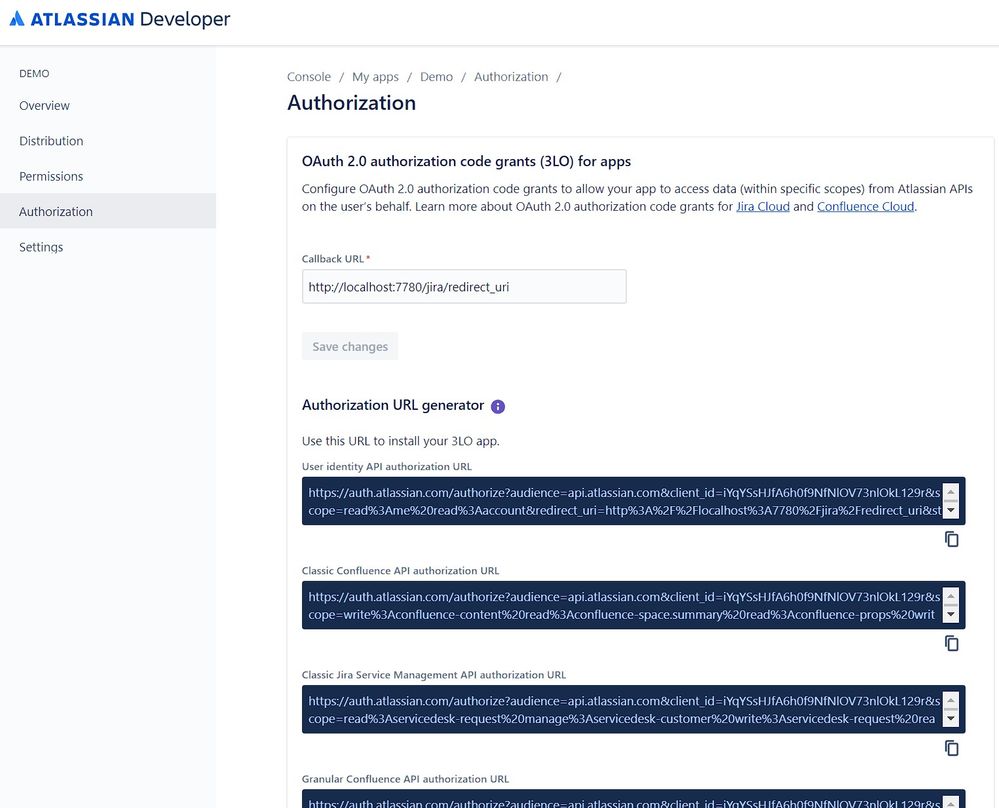The width and height of the screenshot is (999, 808).
Task: Click the Save changes button
Action: pyautogui.click(x=350, y=346)
